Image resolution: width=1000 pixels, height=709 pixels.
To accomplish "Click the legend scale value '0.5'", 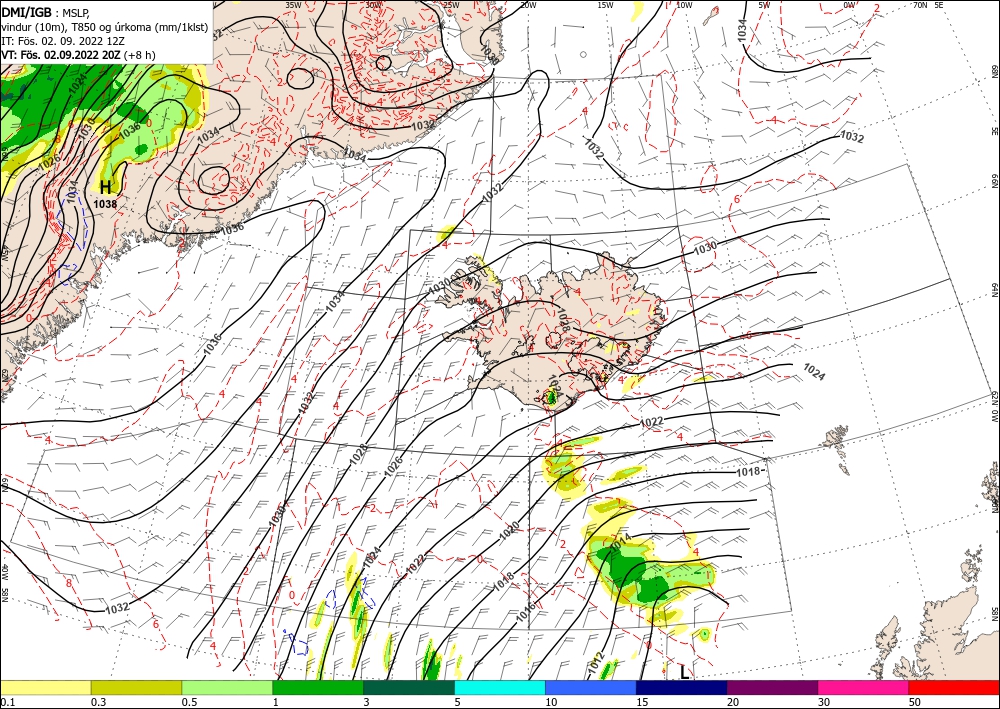I will (x=189, y=702).
